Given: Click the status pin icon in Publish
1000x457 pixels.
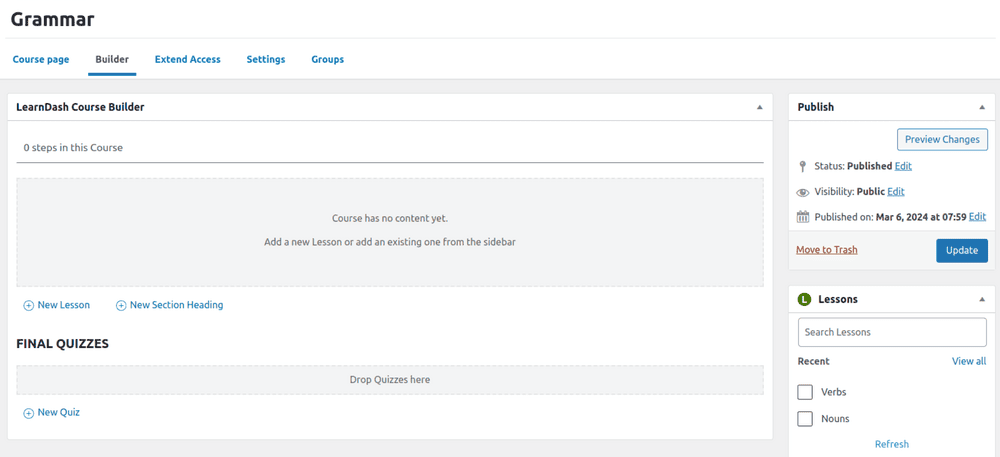Looking at the screenshot, I should point(803,167).
